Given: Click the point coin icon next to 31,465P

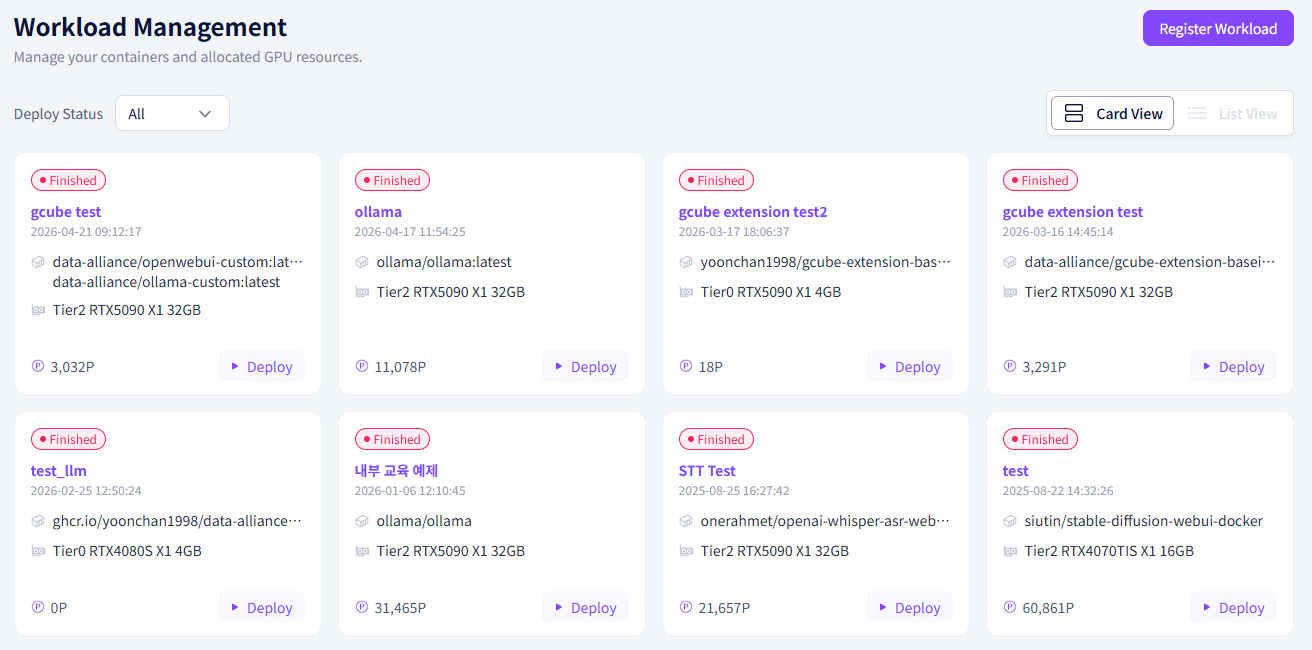Looking at the screenshot, I should [362, 607].
